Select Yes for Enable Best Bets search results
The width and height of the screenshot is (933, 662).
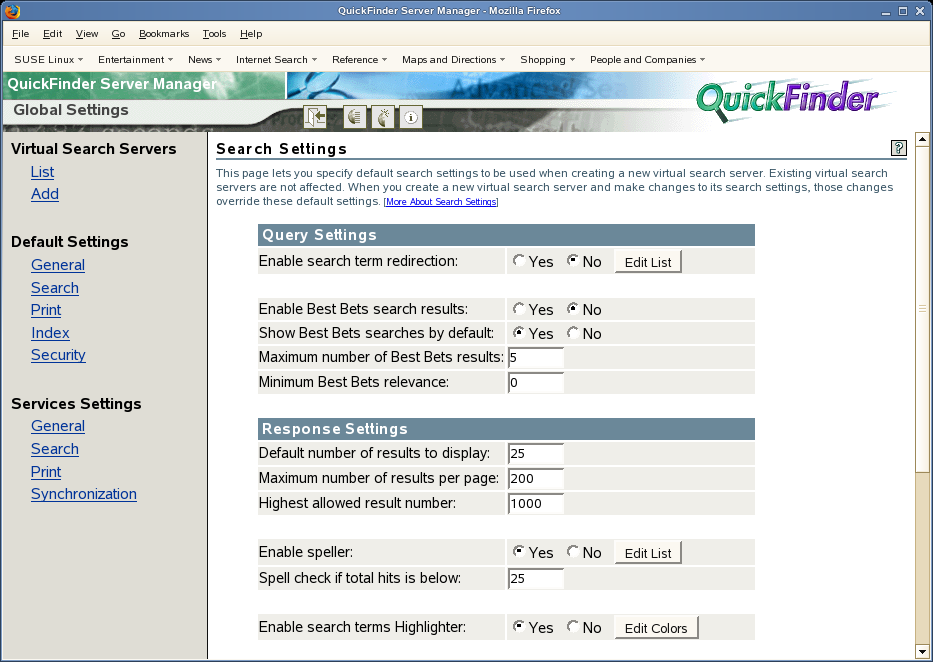[x=519, y=309]
